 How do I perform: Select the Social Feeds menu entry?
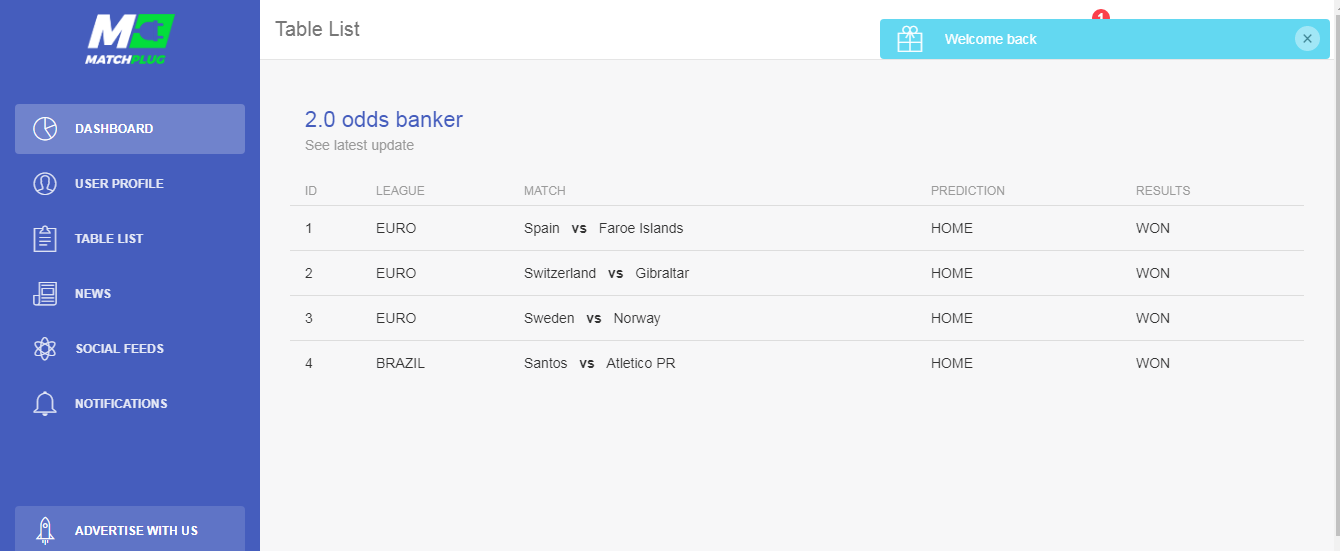(x=119, y=349)
